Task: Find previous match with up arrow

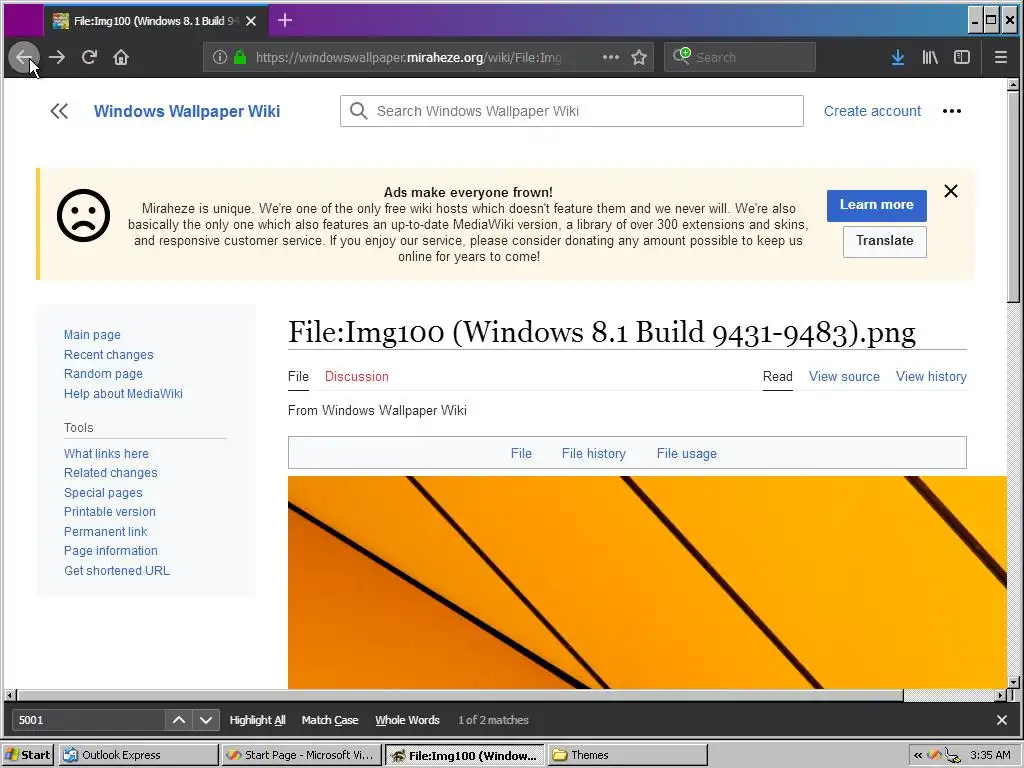Action: 178,720
